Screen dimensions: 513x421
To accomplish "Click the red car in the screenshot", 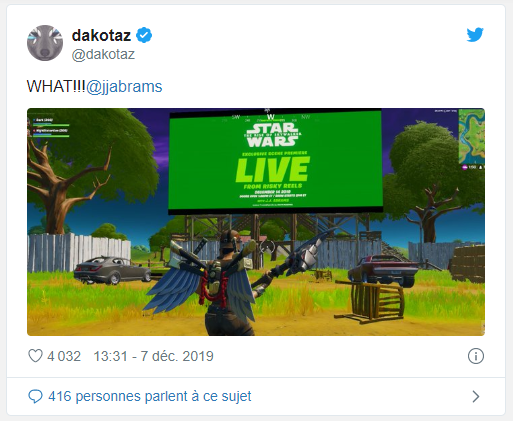I will 383,270.
